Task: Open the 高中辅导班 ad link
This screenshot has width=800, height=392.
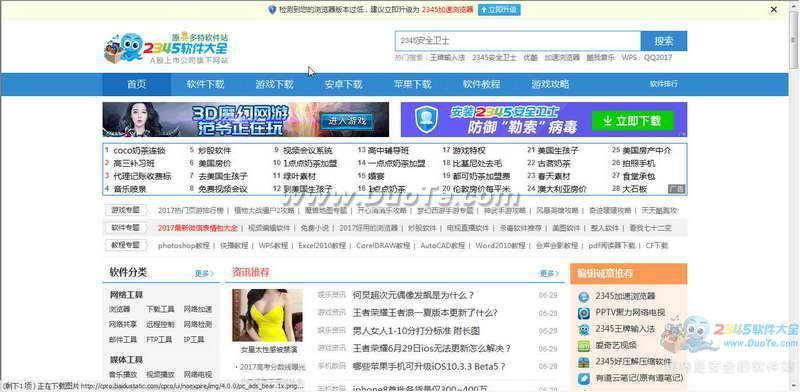Action: tap(388, 151)
